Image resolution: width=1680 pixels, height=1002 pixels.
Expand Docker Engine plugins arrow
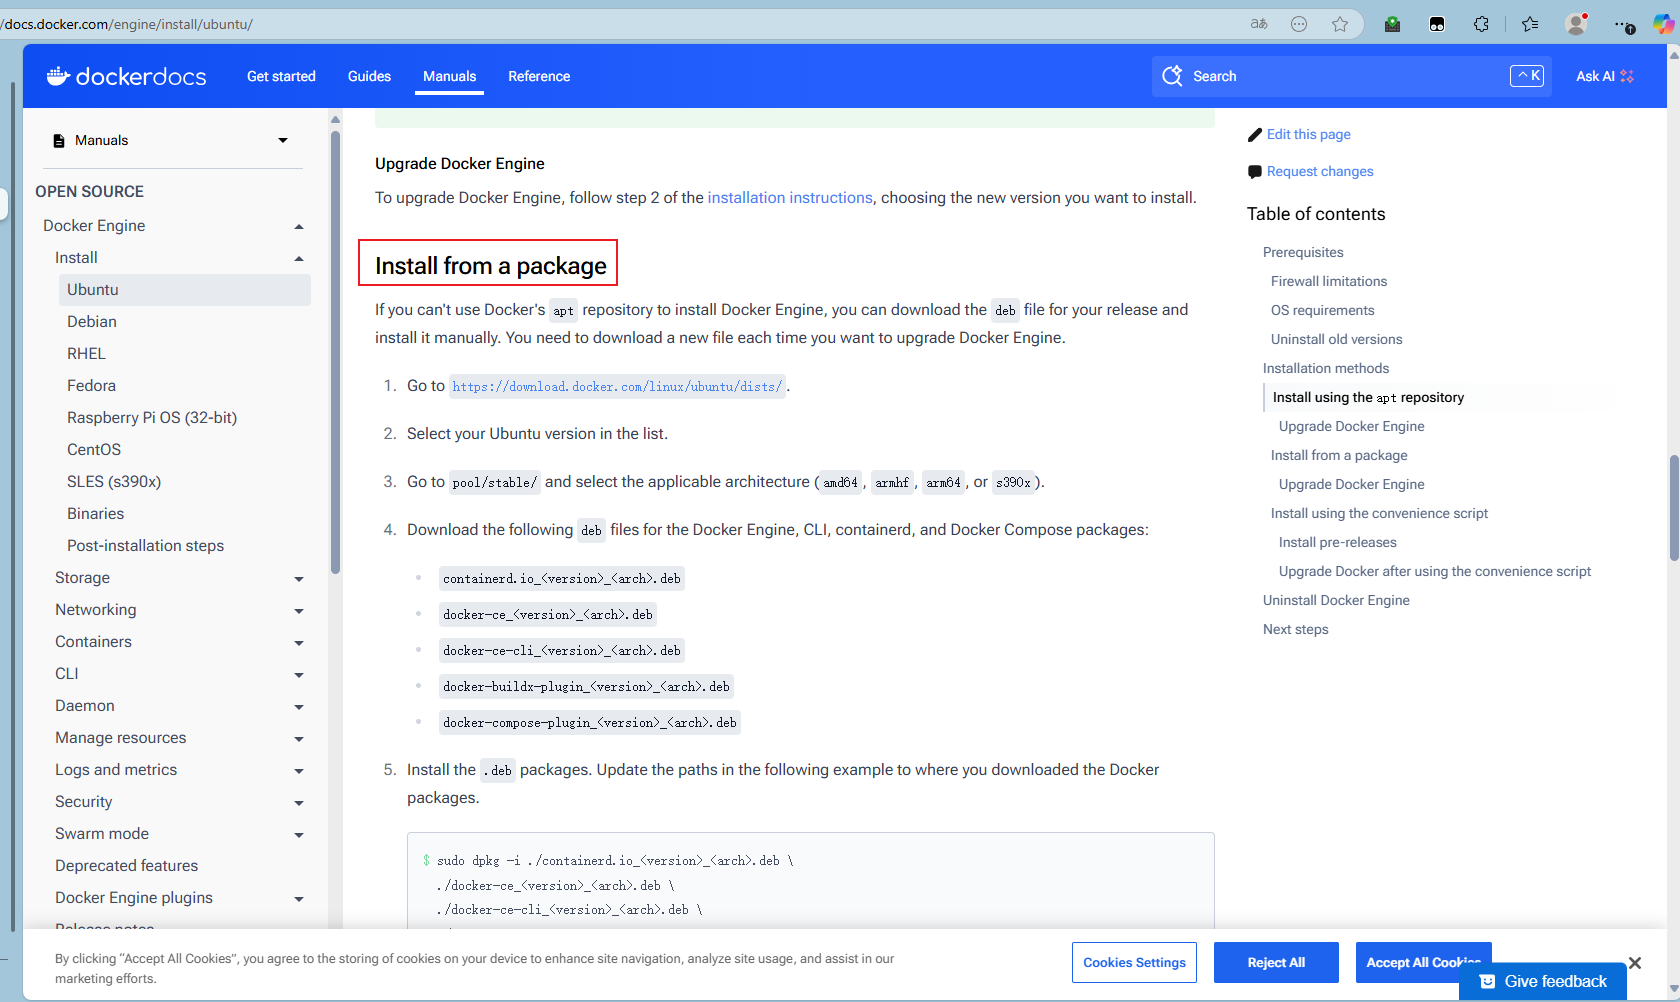coord(298,899)
